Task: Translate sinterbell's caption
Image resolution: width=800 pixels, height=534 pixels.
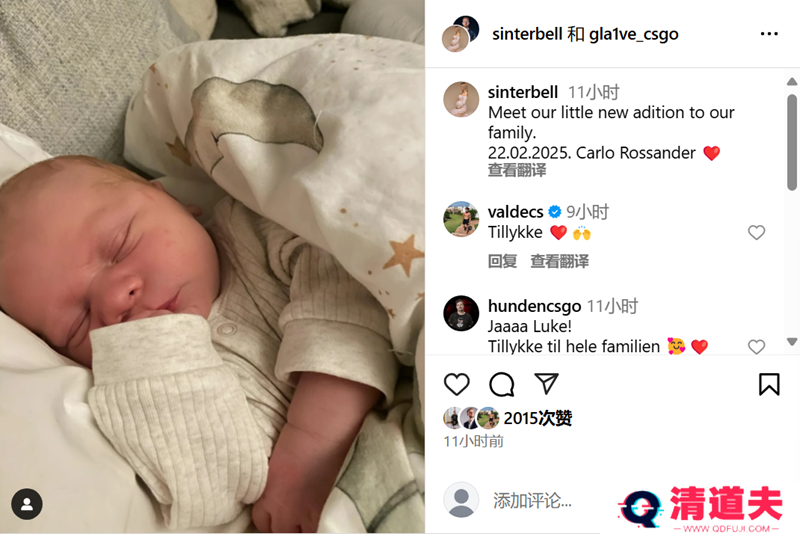Action: click(x=517, y=170)
